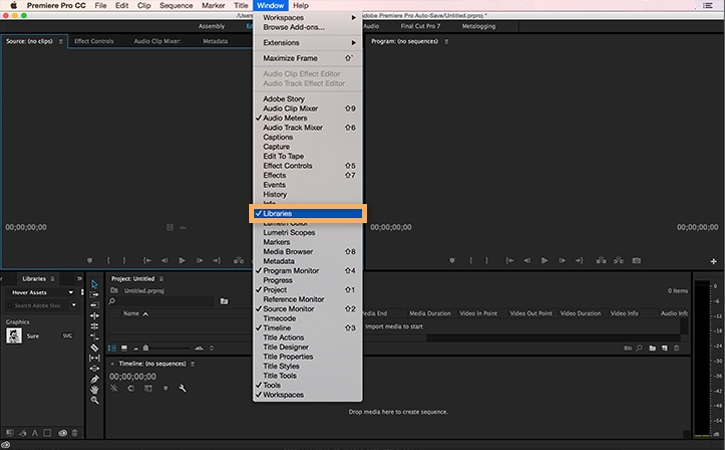
Task: Select the Razor tool
Action: click(94, 347)
